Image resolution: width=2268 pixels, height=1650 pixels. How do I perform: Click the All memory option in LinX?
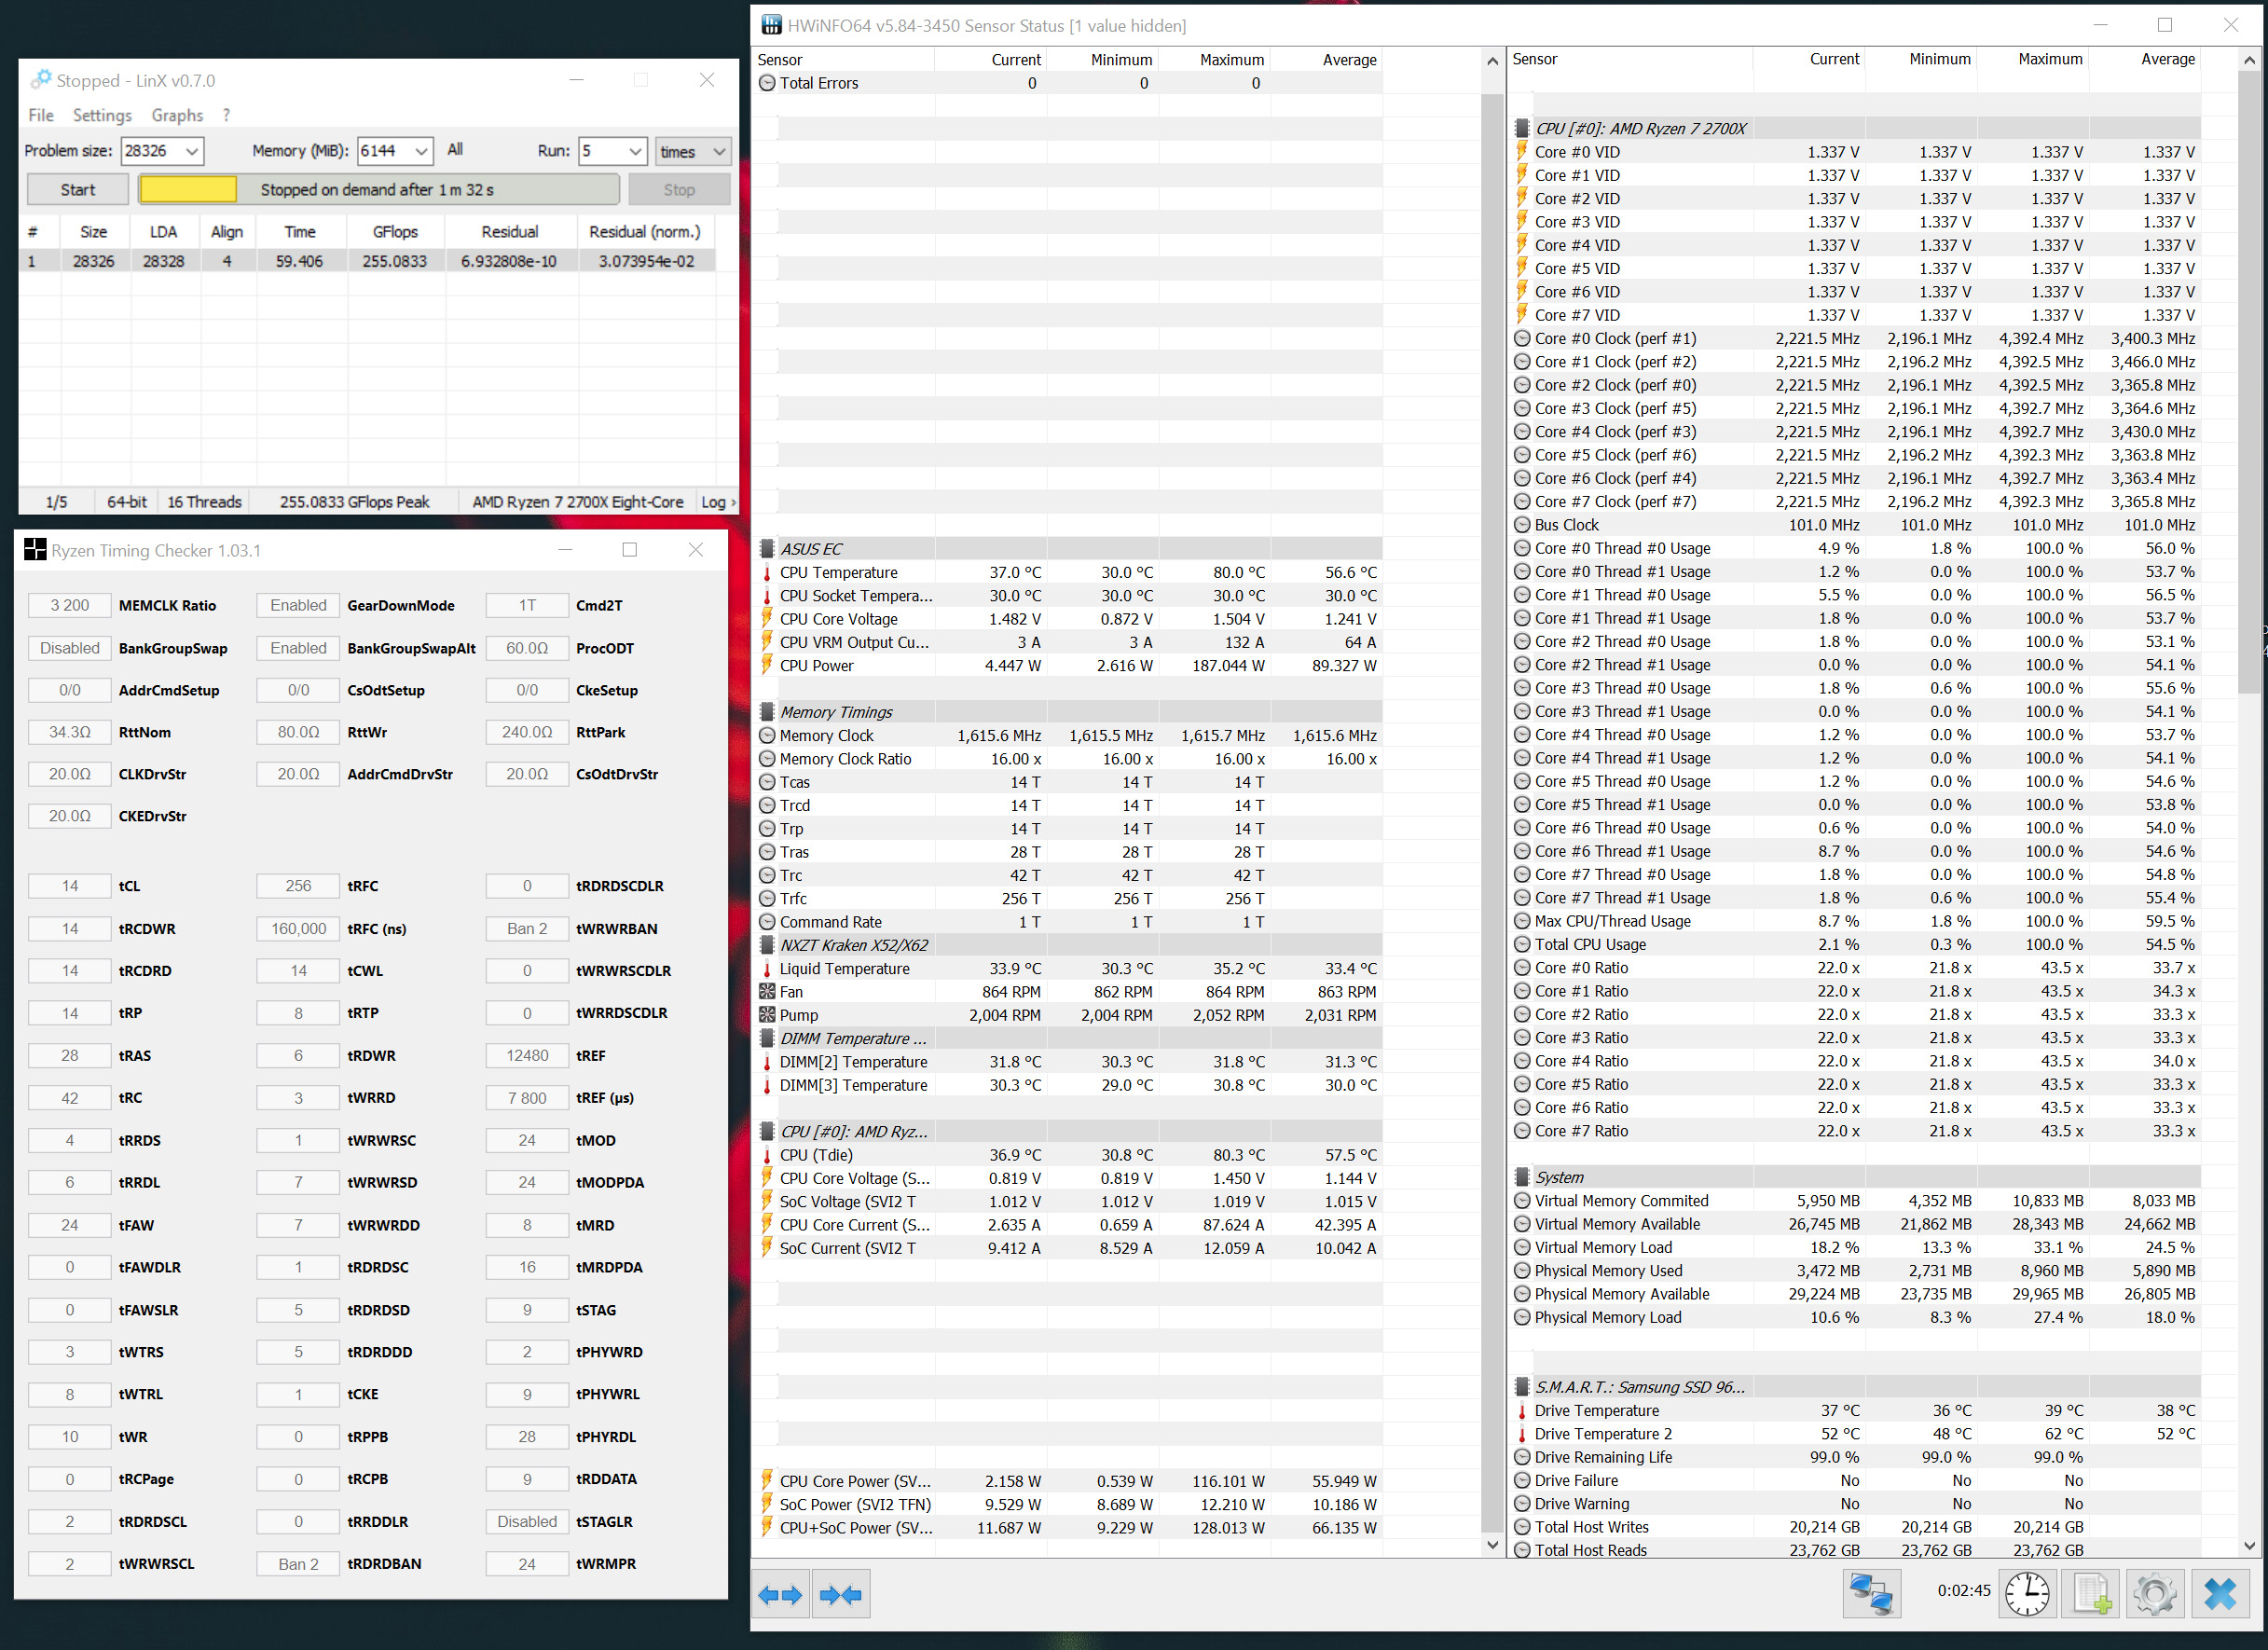(x=455, y=150)
